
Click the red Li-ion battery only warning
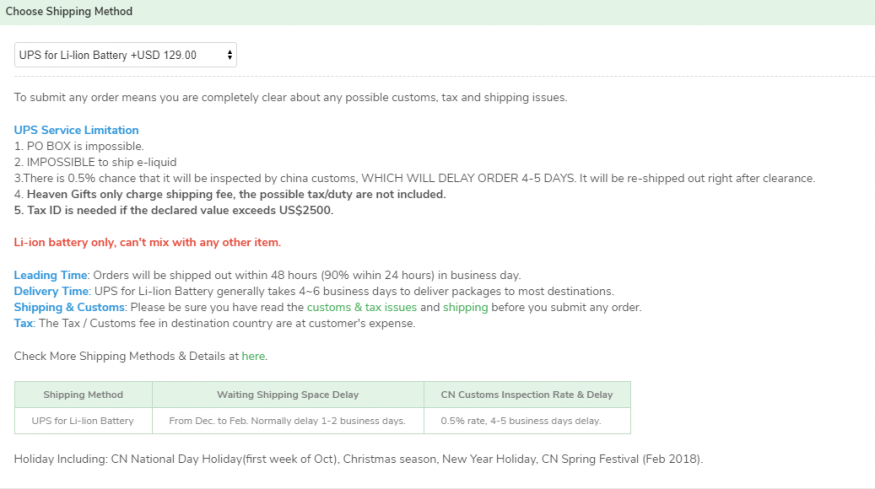147,243
